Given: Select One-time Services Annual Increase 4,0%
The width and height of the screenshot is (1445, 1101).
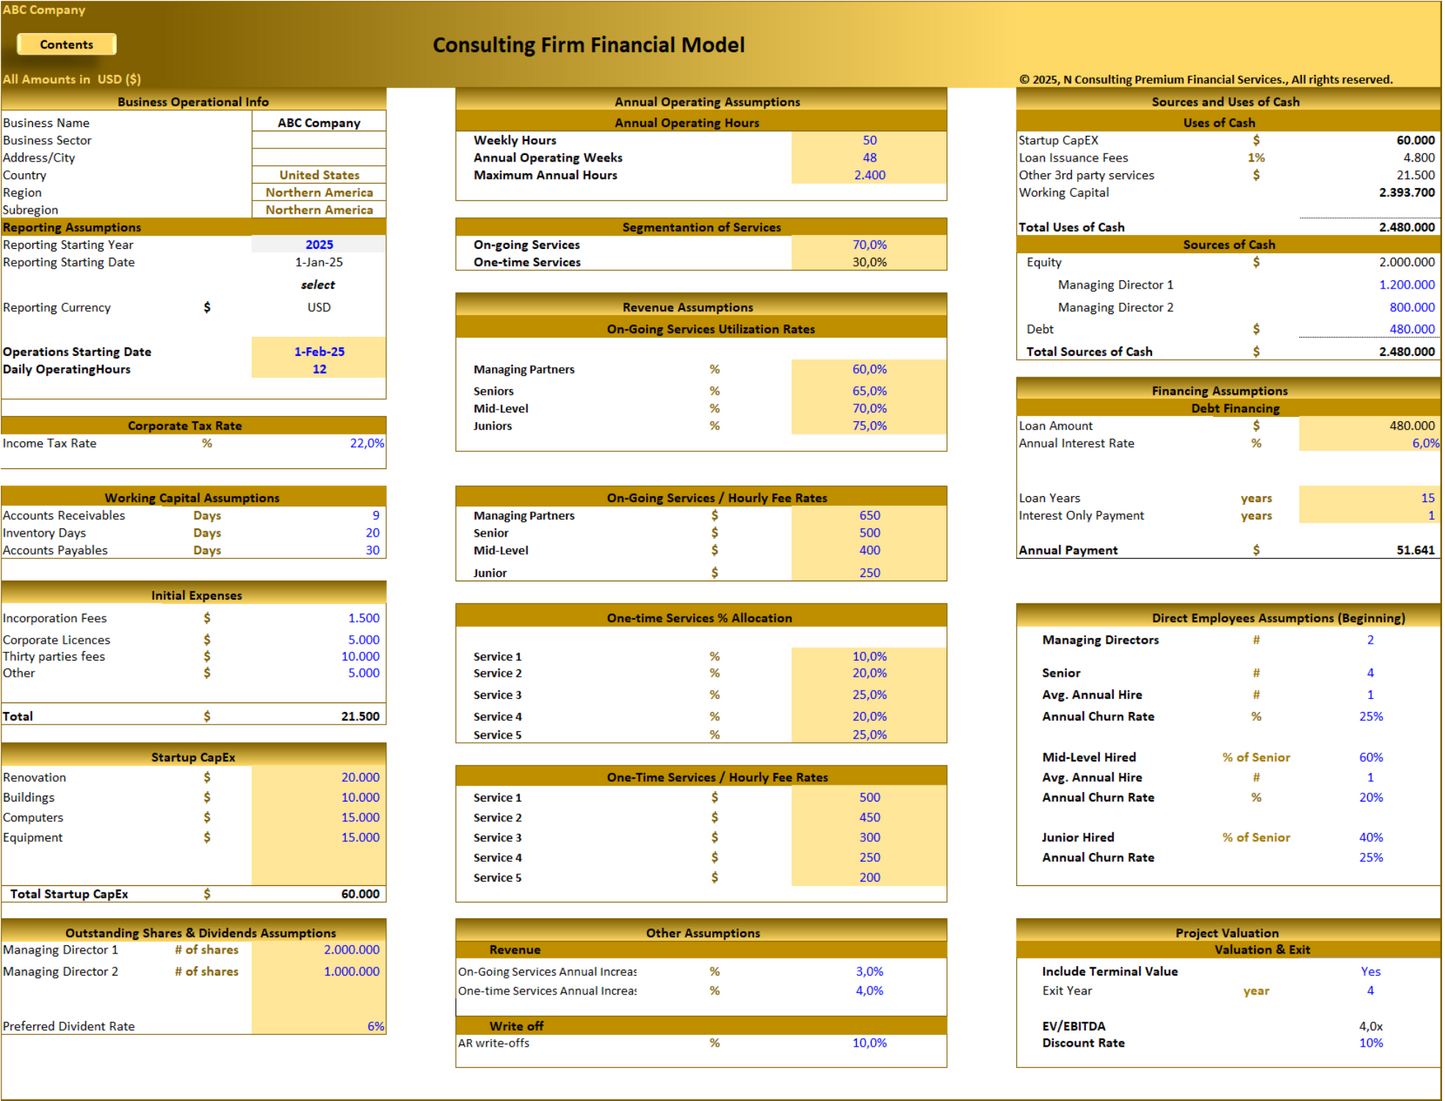Looking at the screenshot, I should (x=869, y=991).
